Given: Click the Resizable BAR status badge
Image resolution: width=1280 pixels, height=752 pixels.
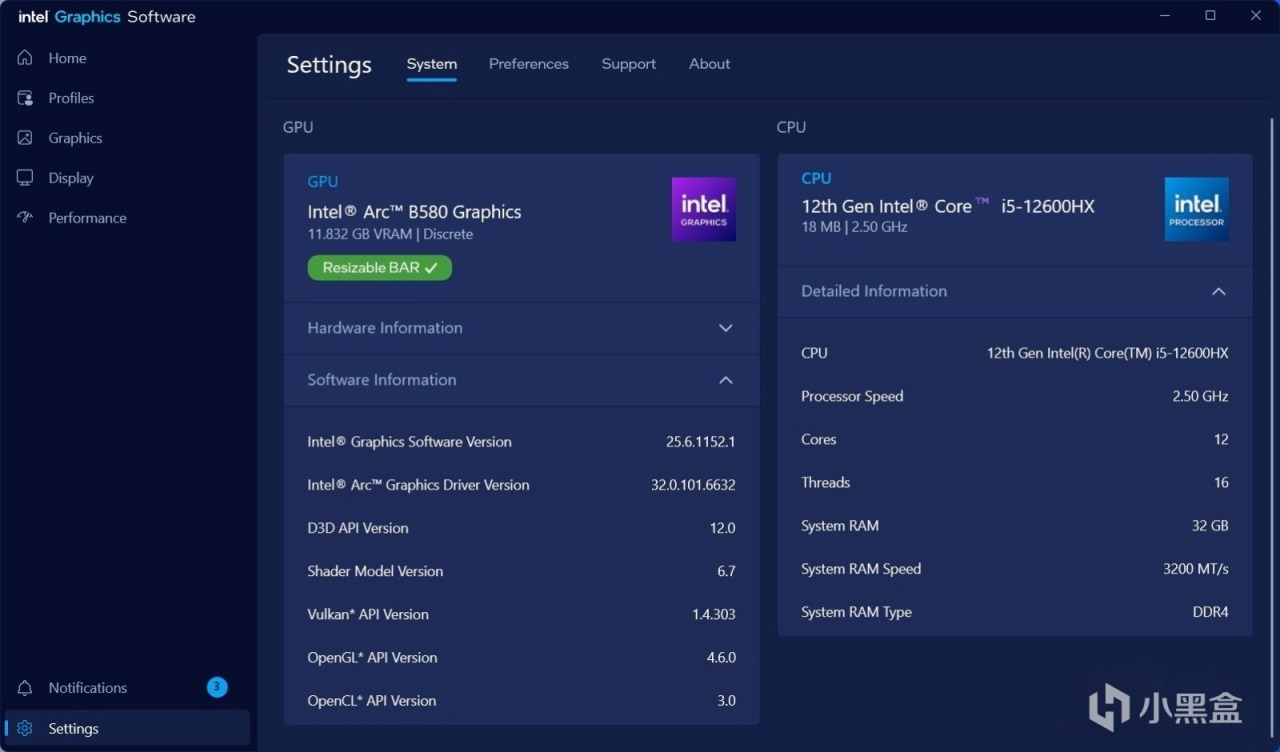Looking at the screenshot, I should pos(379,268).
